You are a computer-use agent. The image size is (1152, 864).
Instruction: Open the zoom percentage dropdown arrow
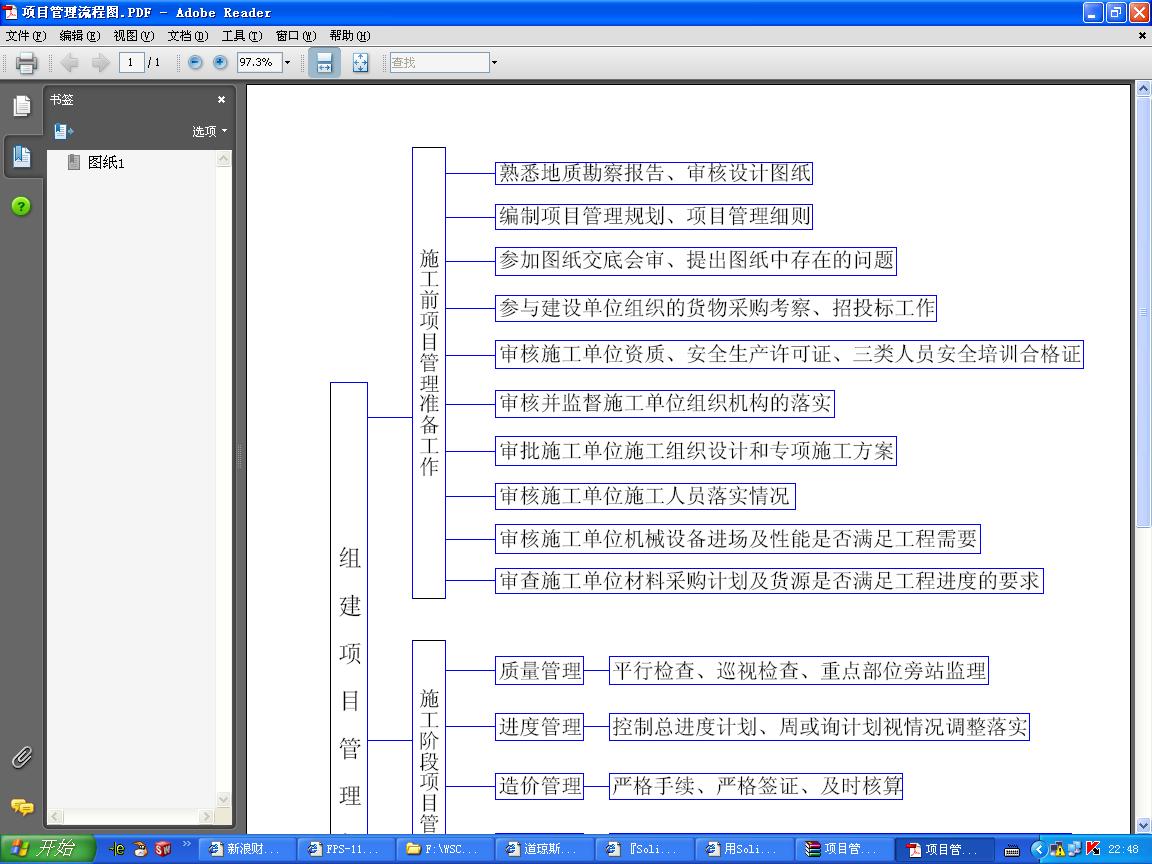[x=287, y=62]
